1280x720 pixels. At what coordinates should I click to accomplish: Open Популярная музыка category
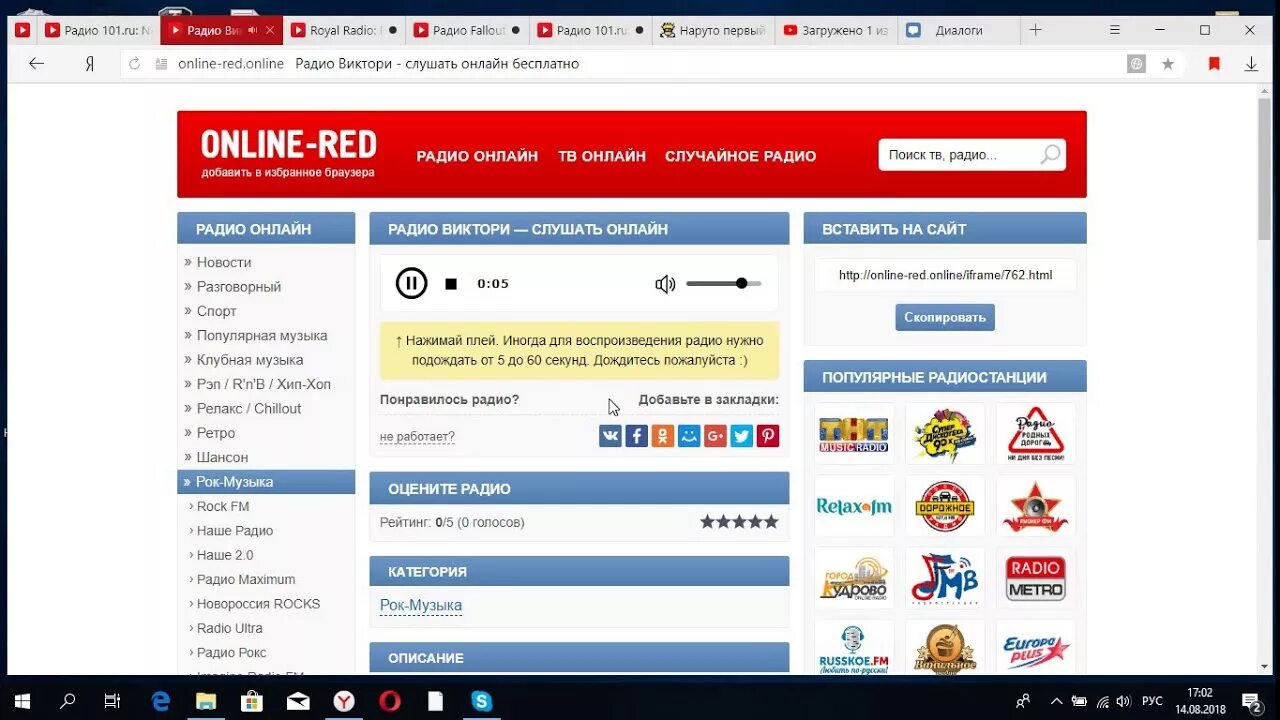[262, 336]
